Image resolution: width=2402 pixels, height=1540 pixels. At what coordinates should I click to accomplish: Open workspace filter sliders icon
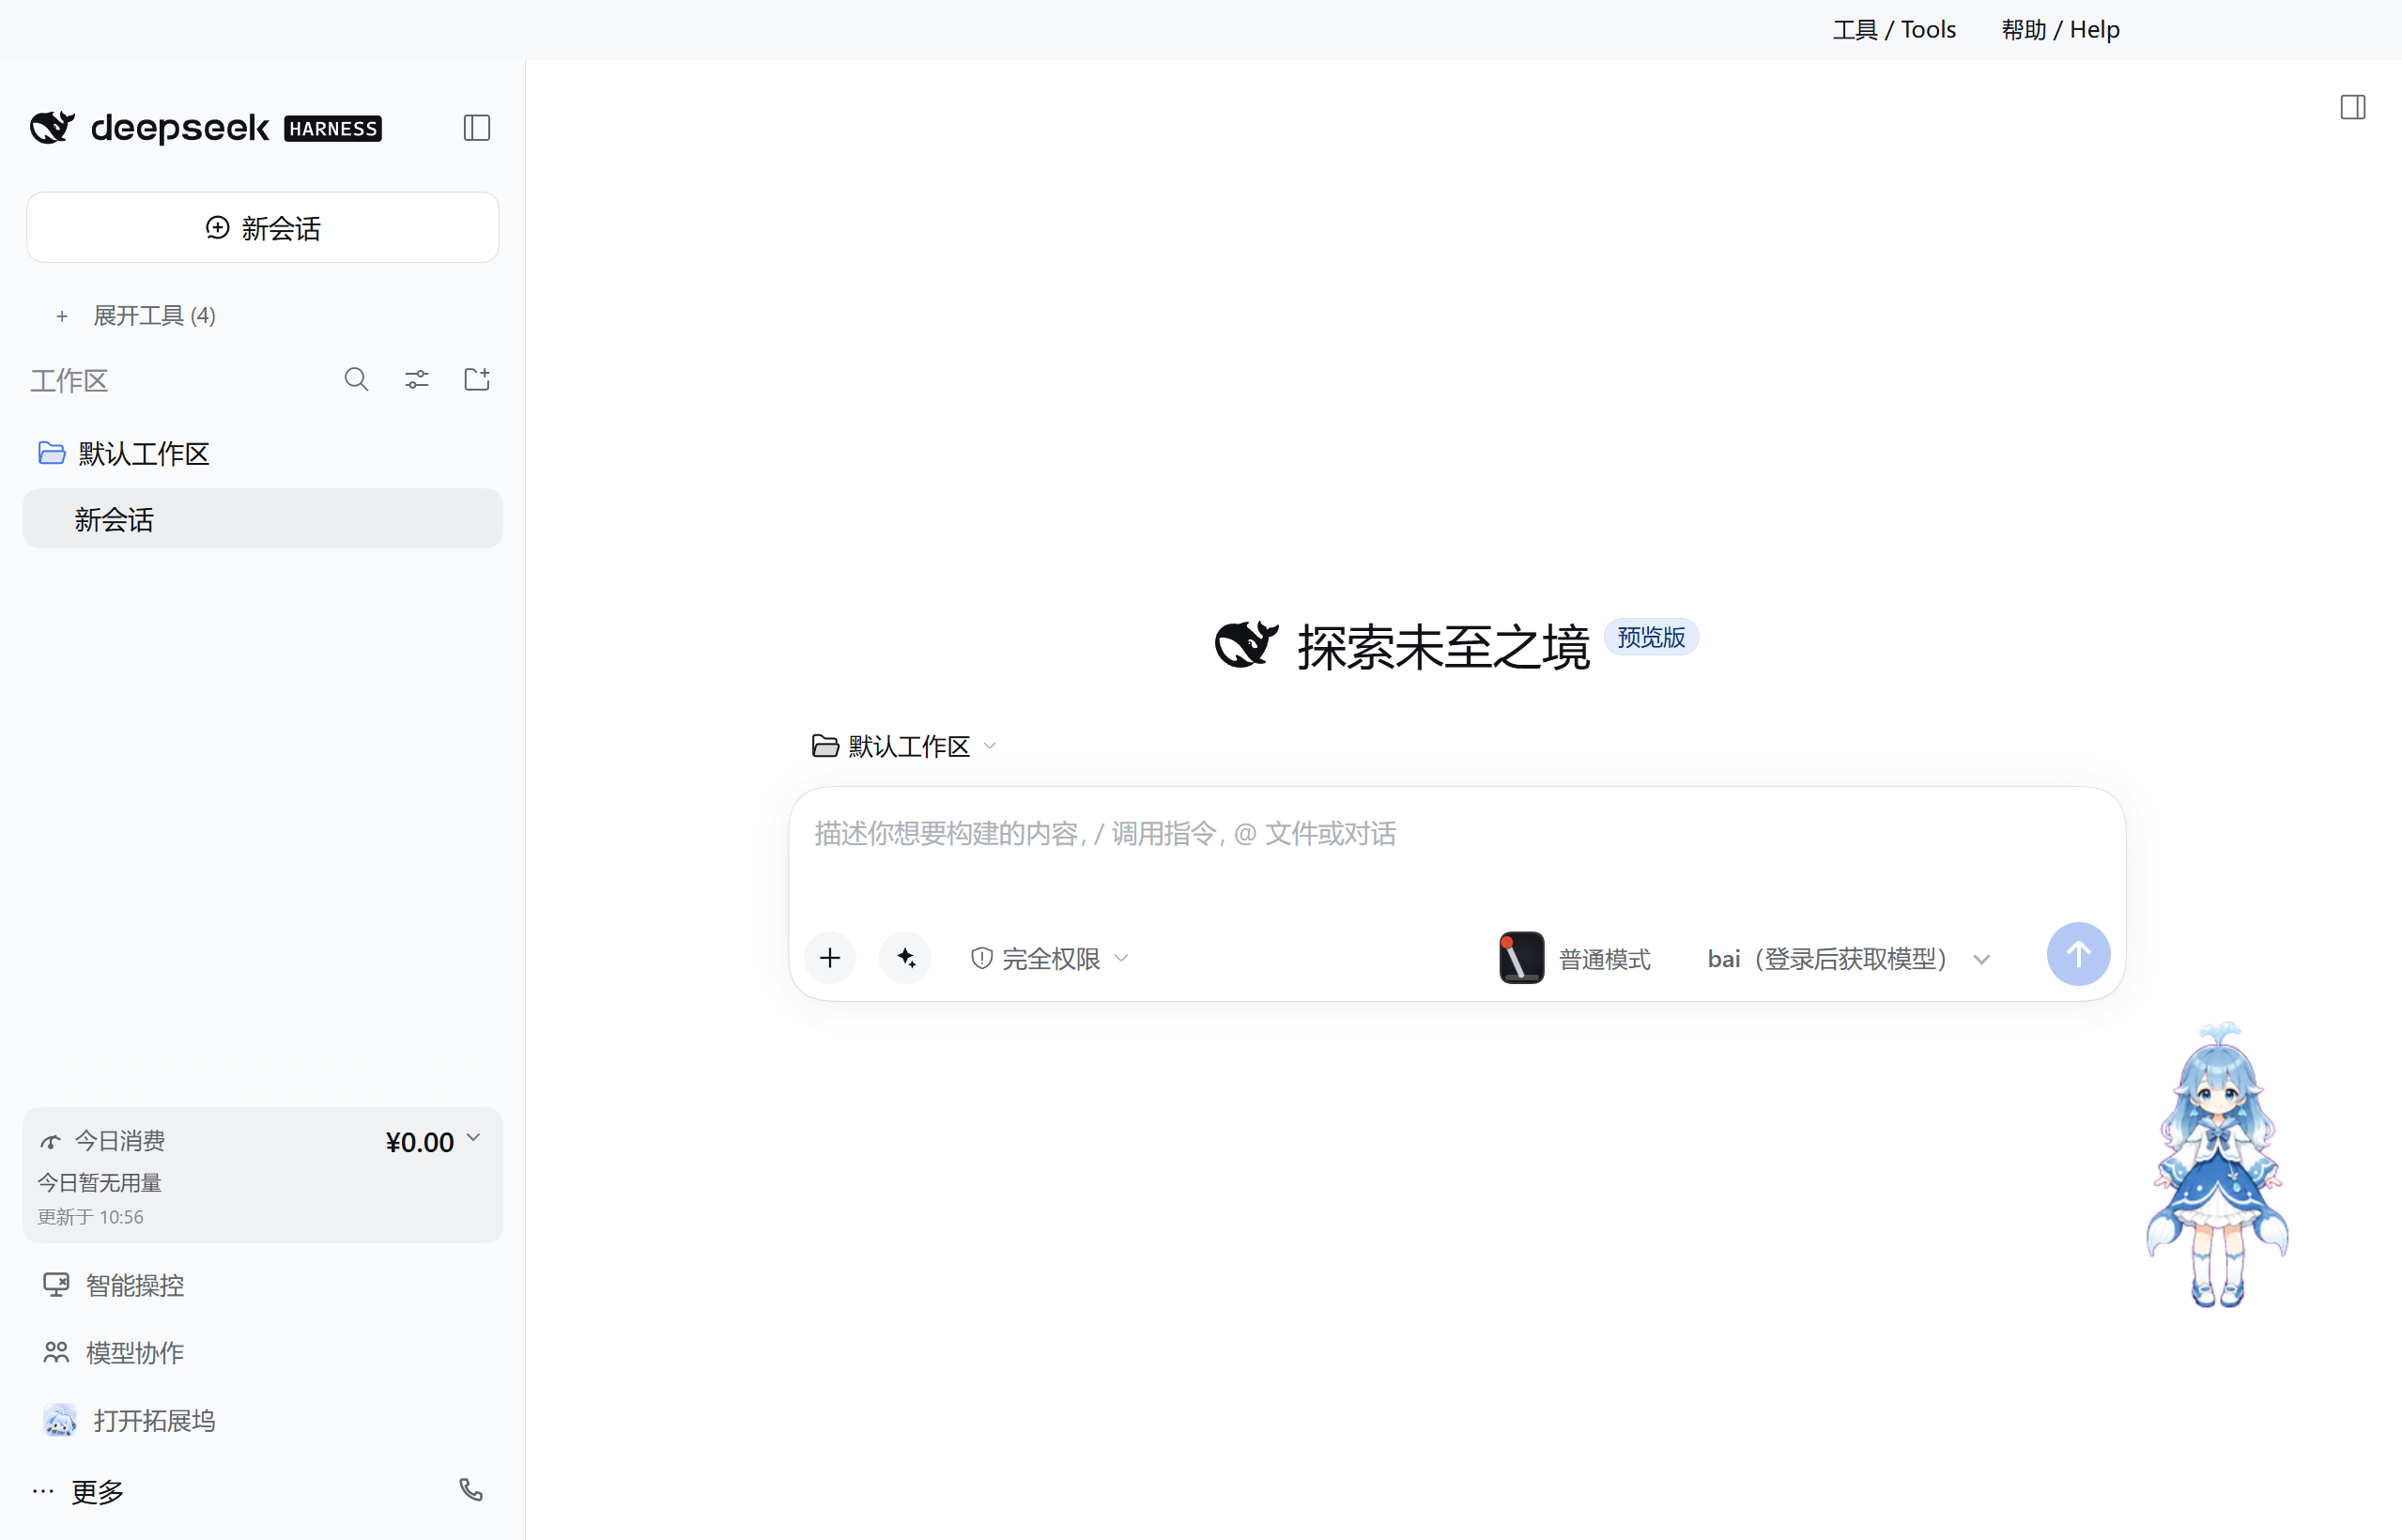coord(417,379)
